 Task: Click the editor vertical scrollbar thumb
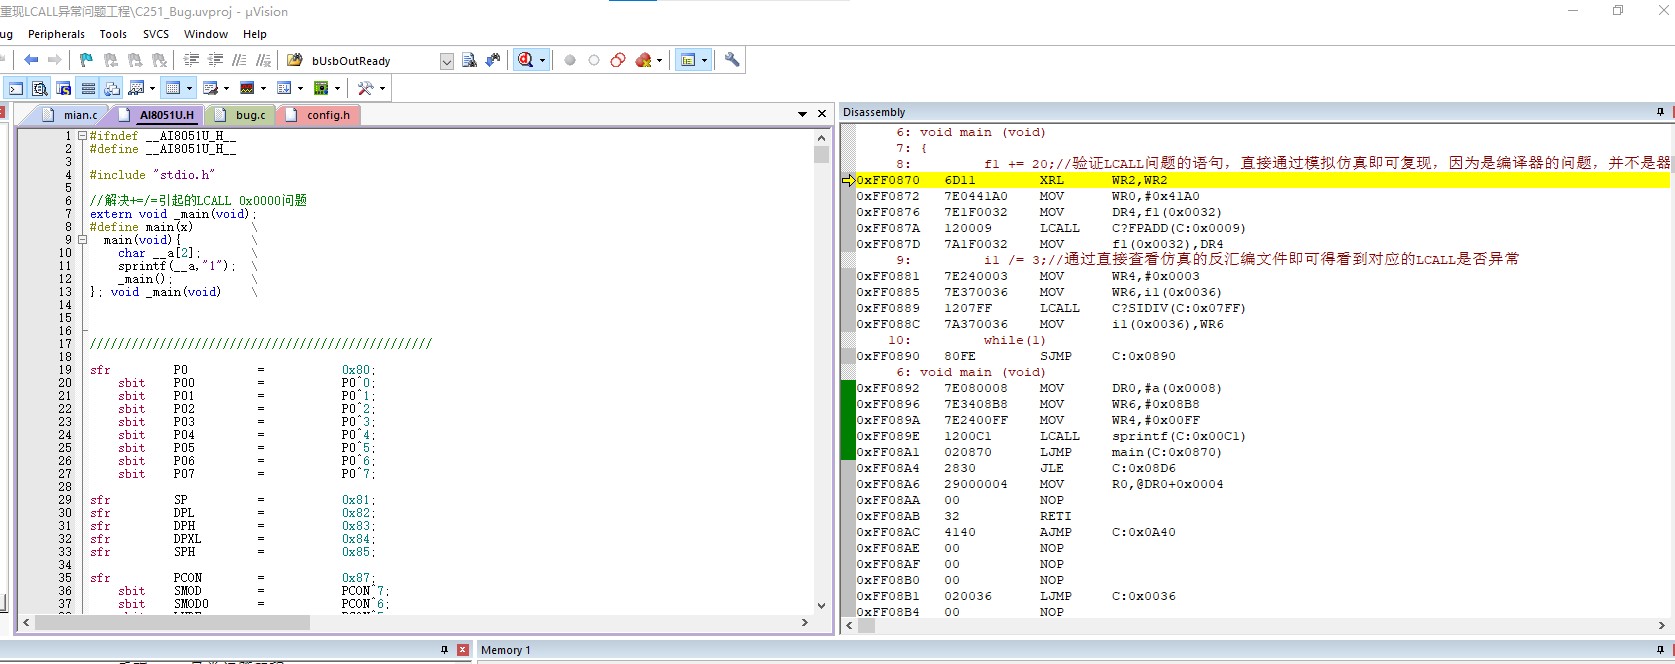click(x=822, y=155)
